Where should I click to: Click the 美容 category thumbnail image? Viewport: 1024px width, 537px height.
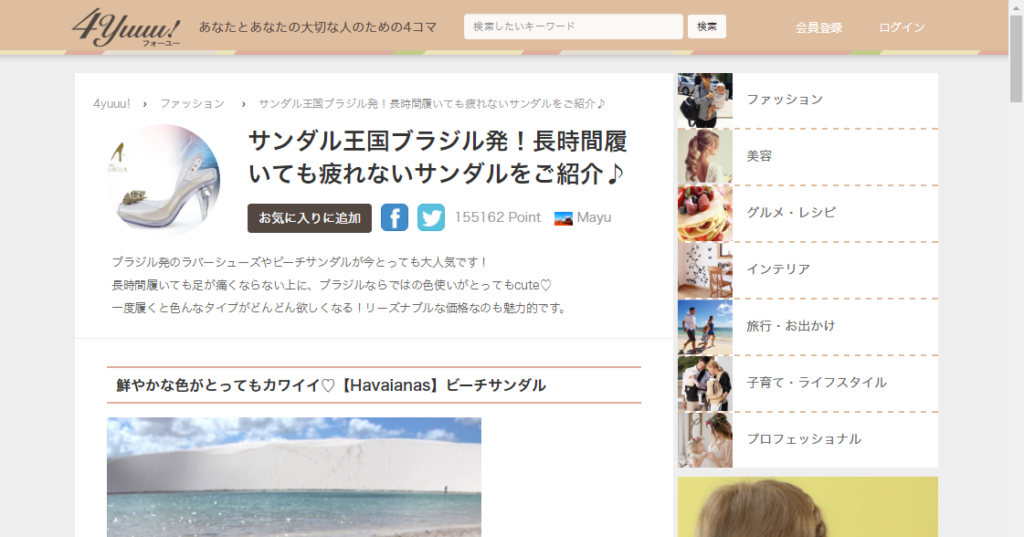coord(705,157)
